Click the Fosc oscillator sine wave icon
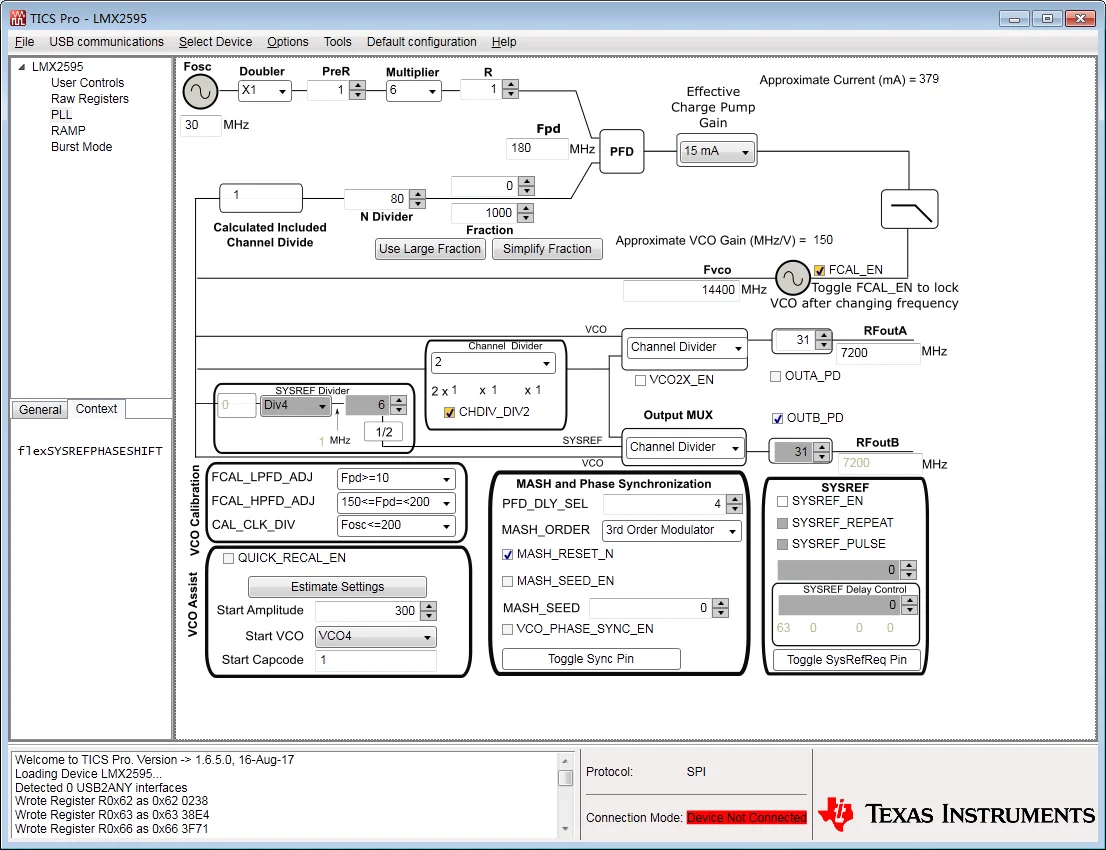 point(200,92)
